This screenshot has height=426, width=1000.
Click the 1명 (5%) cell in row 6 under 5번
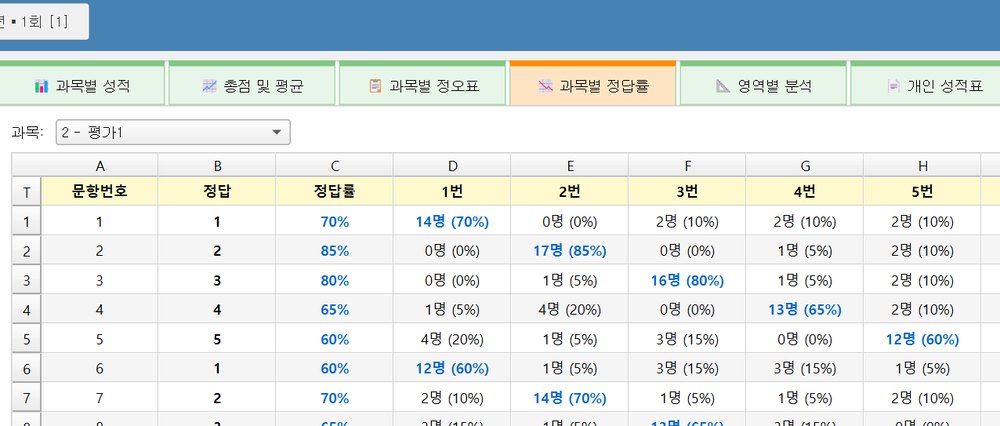(922, 369)
